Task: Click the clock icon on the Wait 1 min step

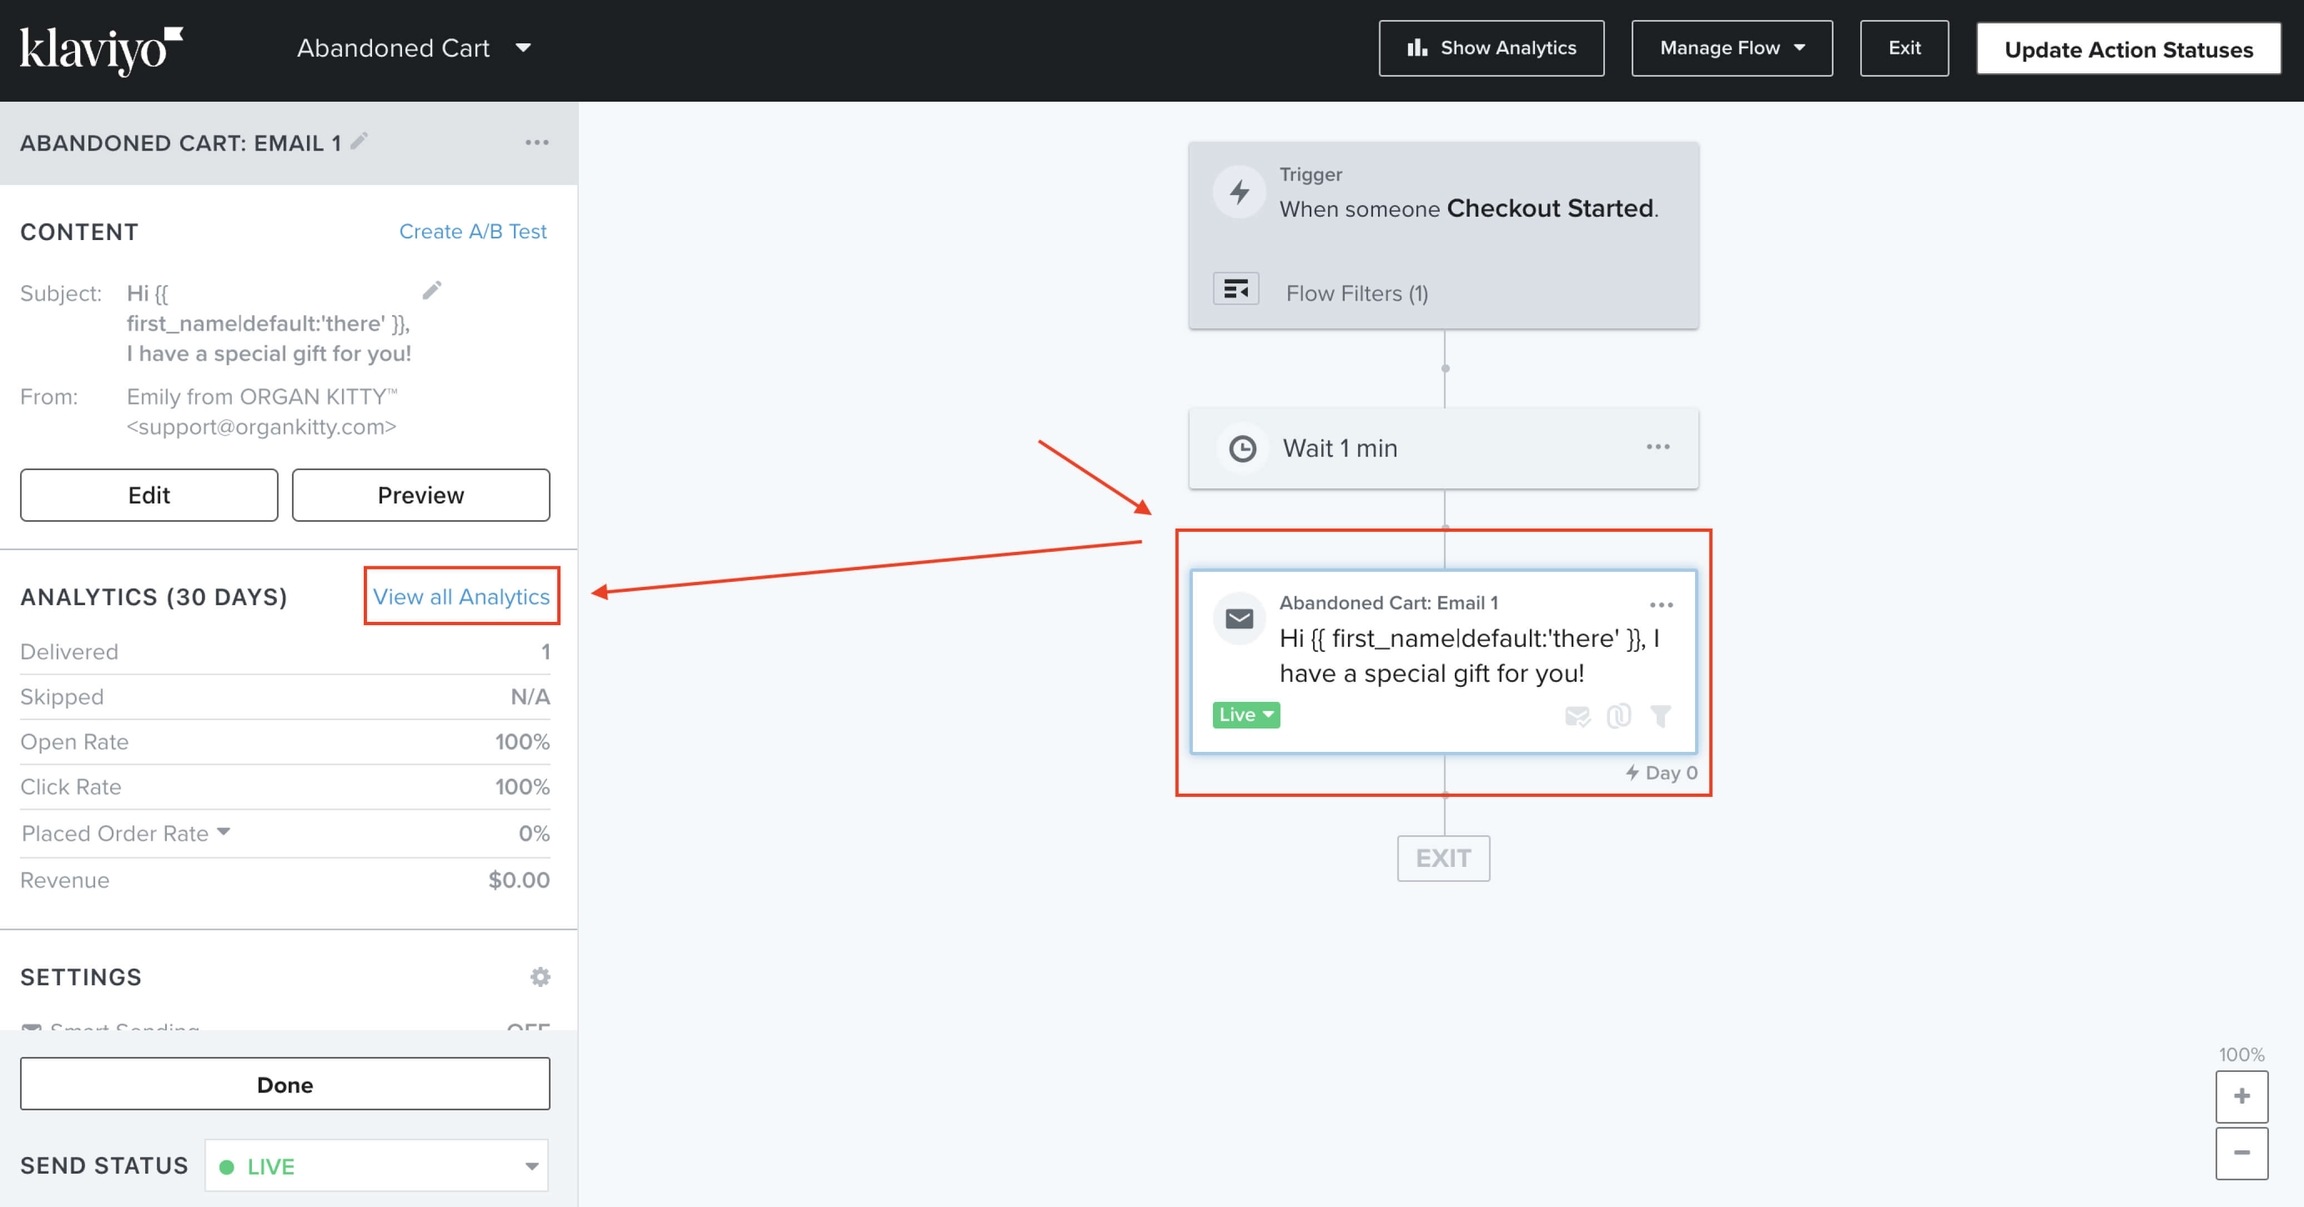Action: [x=1242, y=448]
